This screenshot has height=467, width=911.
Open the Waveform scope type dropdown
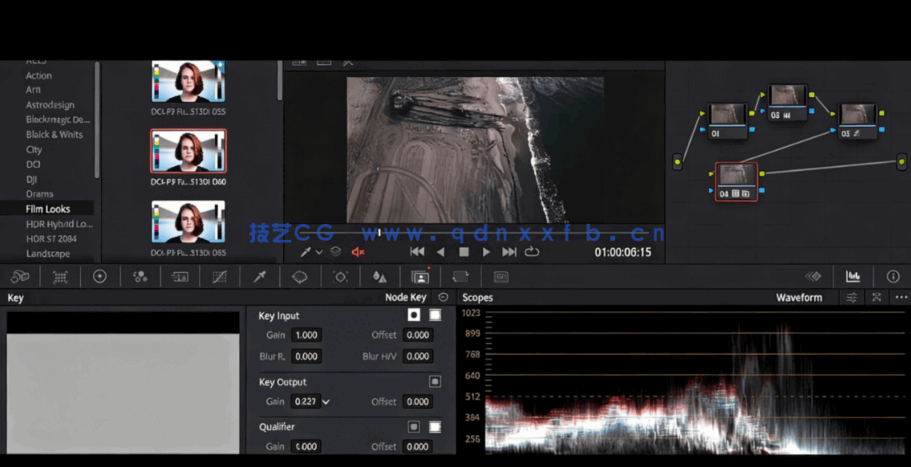pos(799,297)
